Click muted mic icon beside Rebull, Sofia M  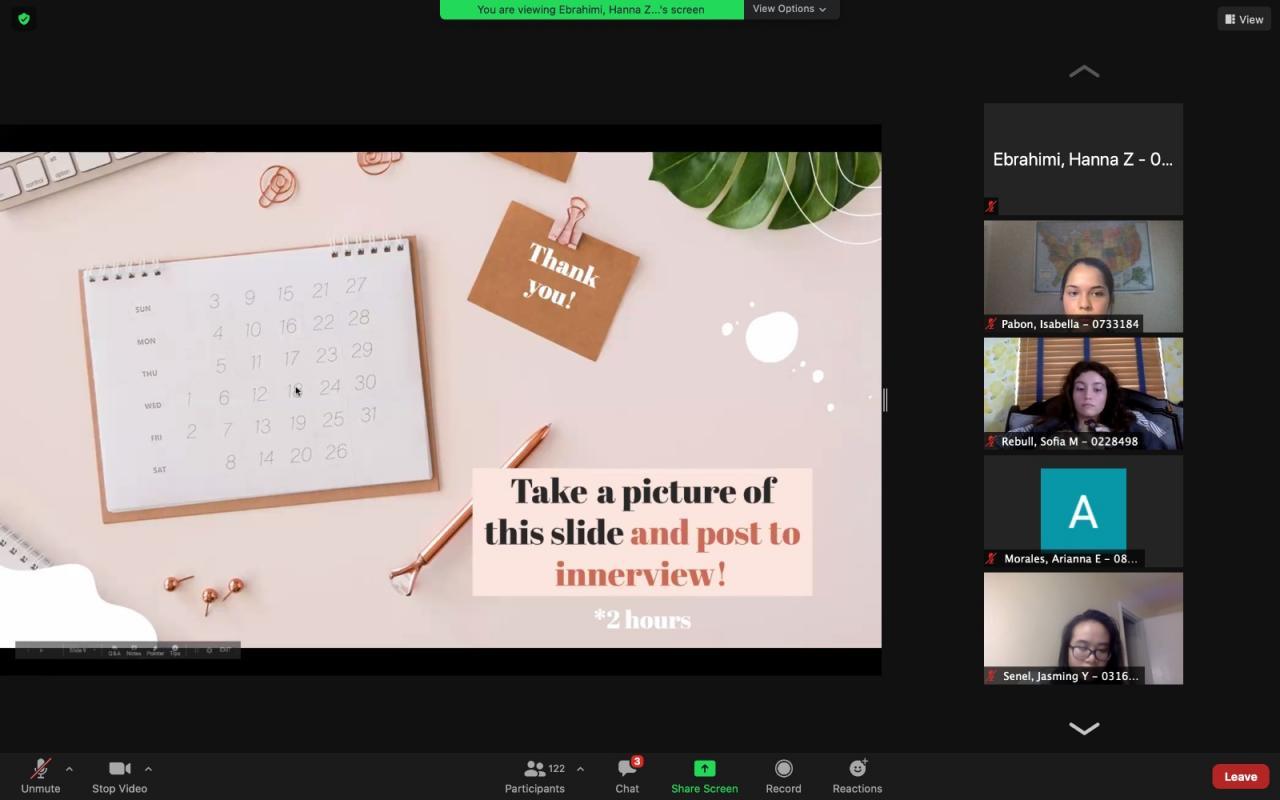992,441
